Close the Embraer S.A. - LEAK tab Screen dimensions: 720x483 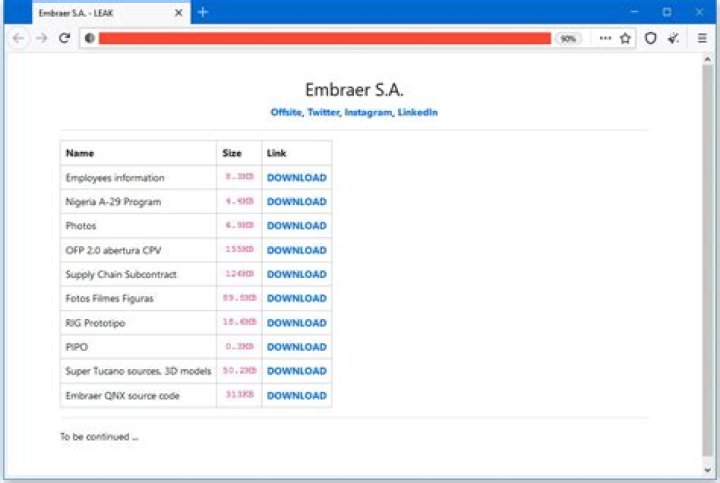[179, 13]
